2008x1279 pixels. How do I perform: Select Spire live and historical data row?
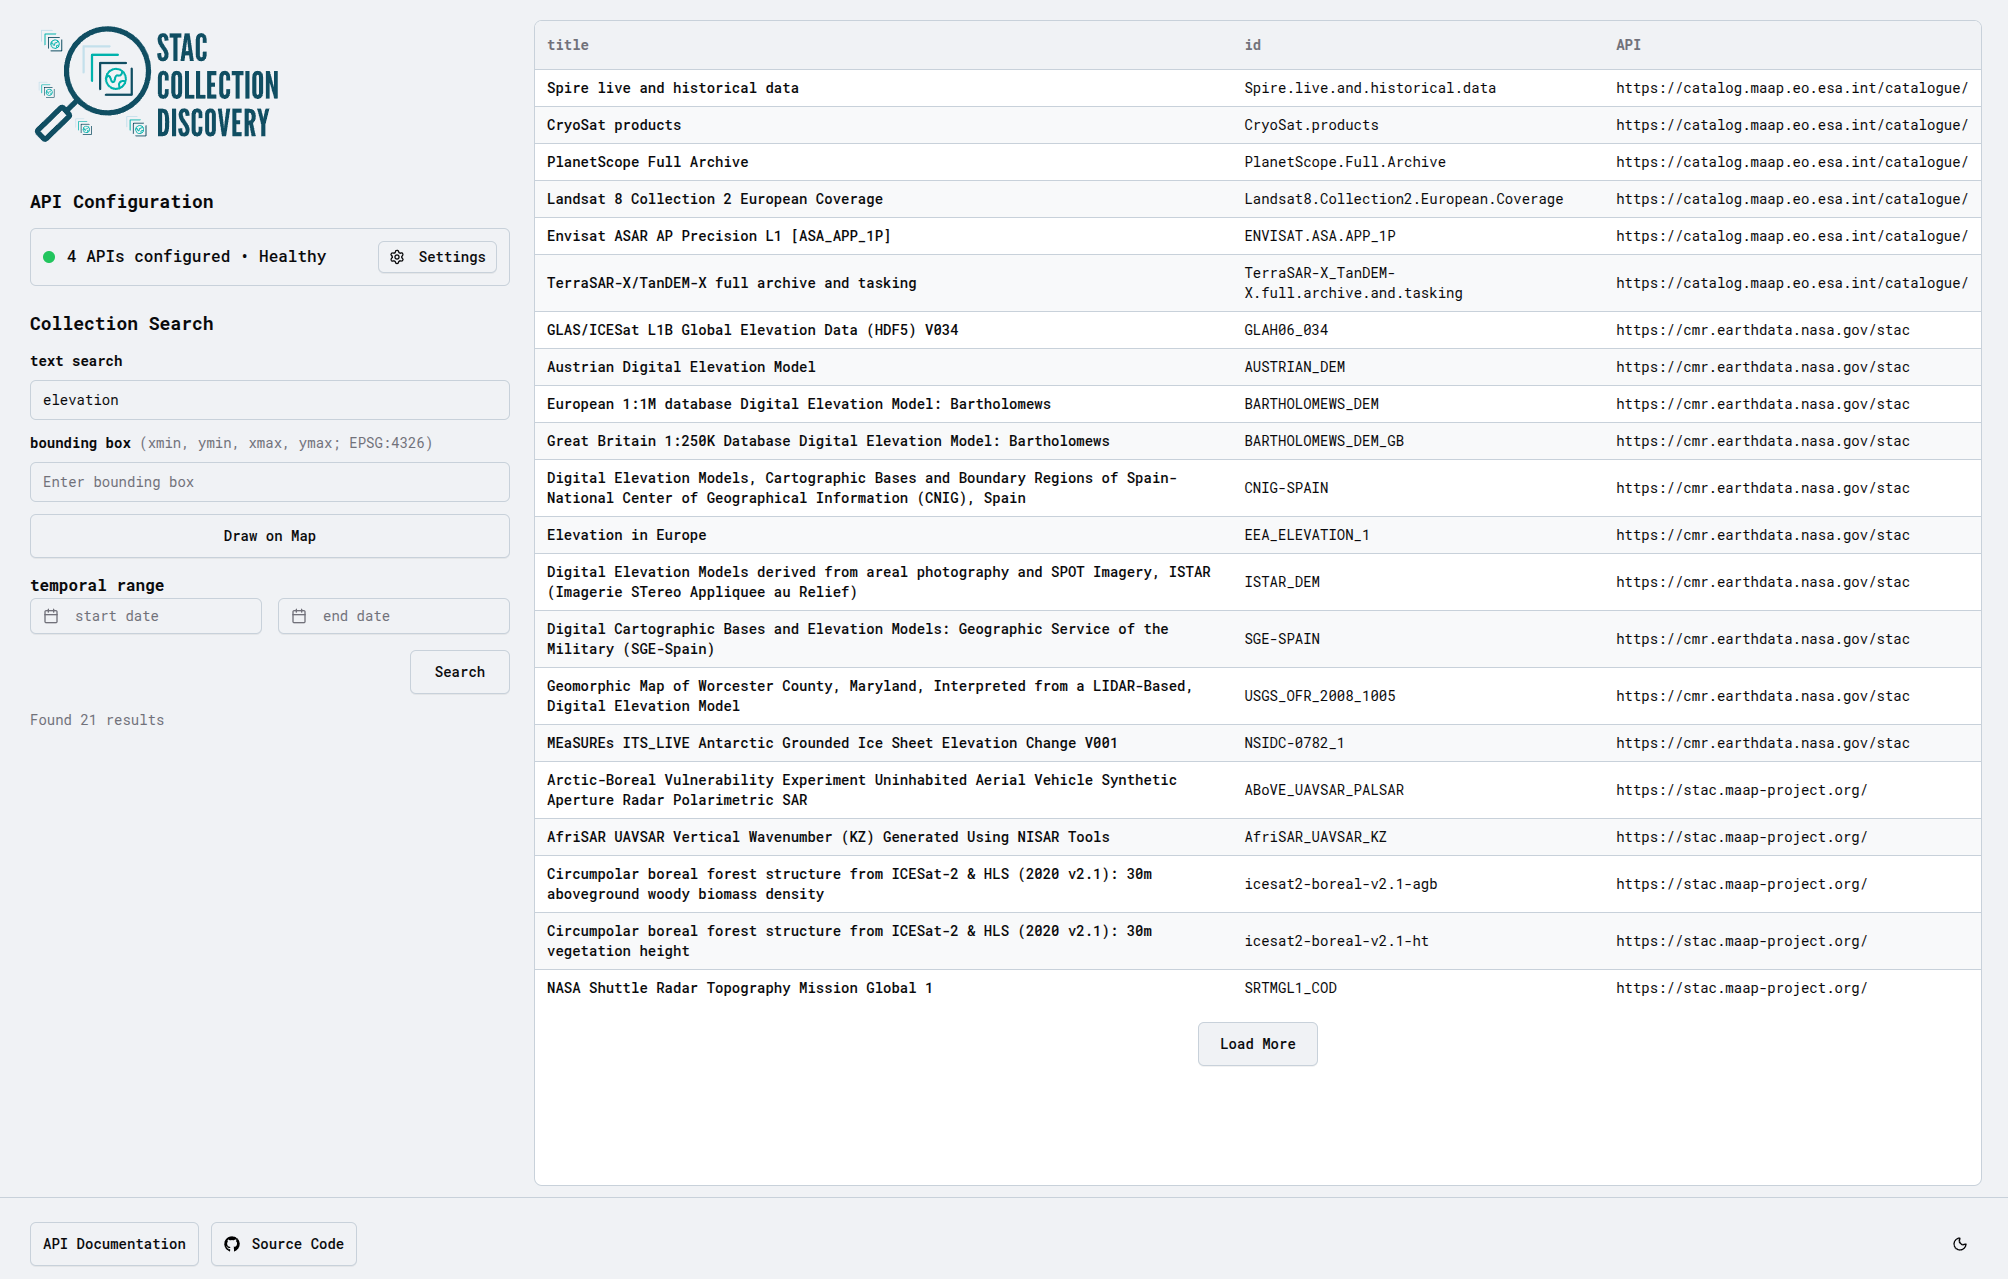[x=1258, y=88]
